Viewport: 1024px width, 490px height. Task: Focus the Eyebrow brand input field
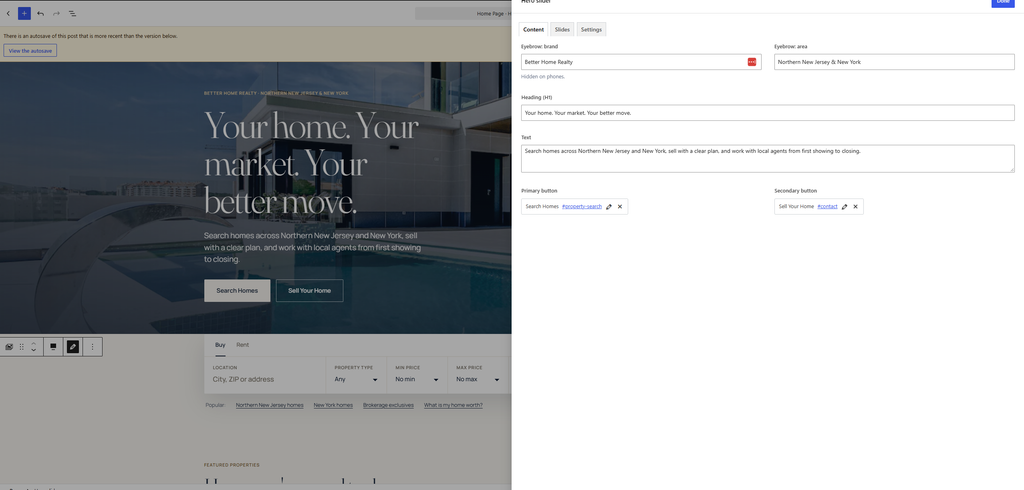click(x=641, y=62)
